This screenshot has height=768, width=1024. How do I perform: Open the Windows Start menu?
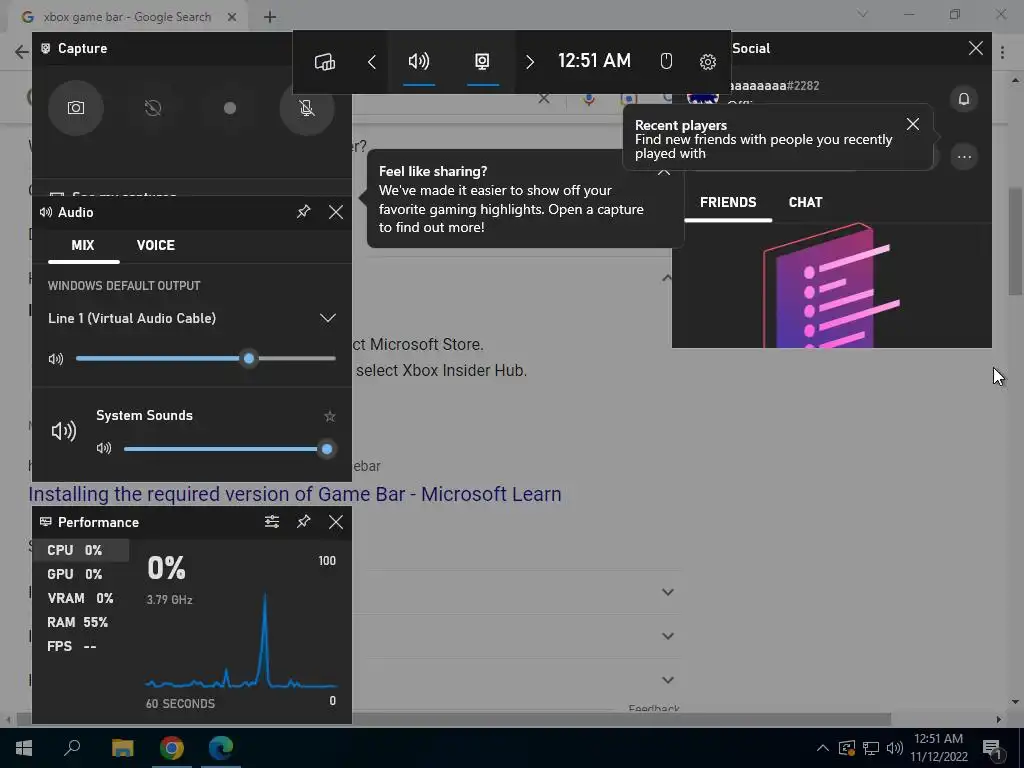tap(24, 748)
